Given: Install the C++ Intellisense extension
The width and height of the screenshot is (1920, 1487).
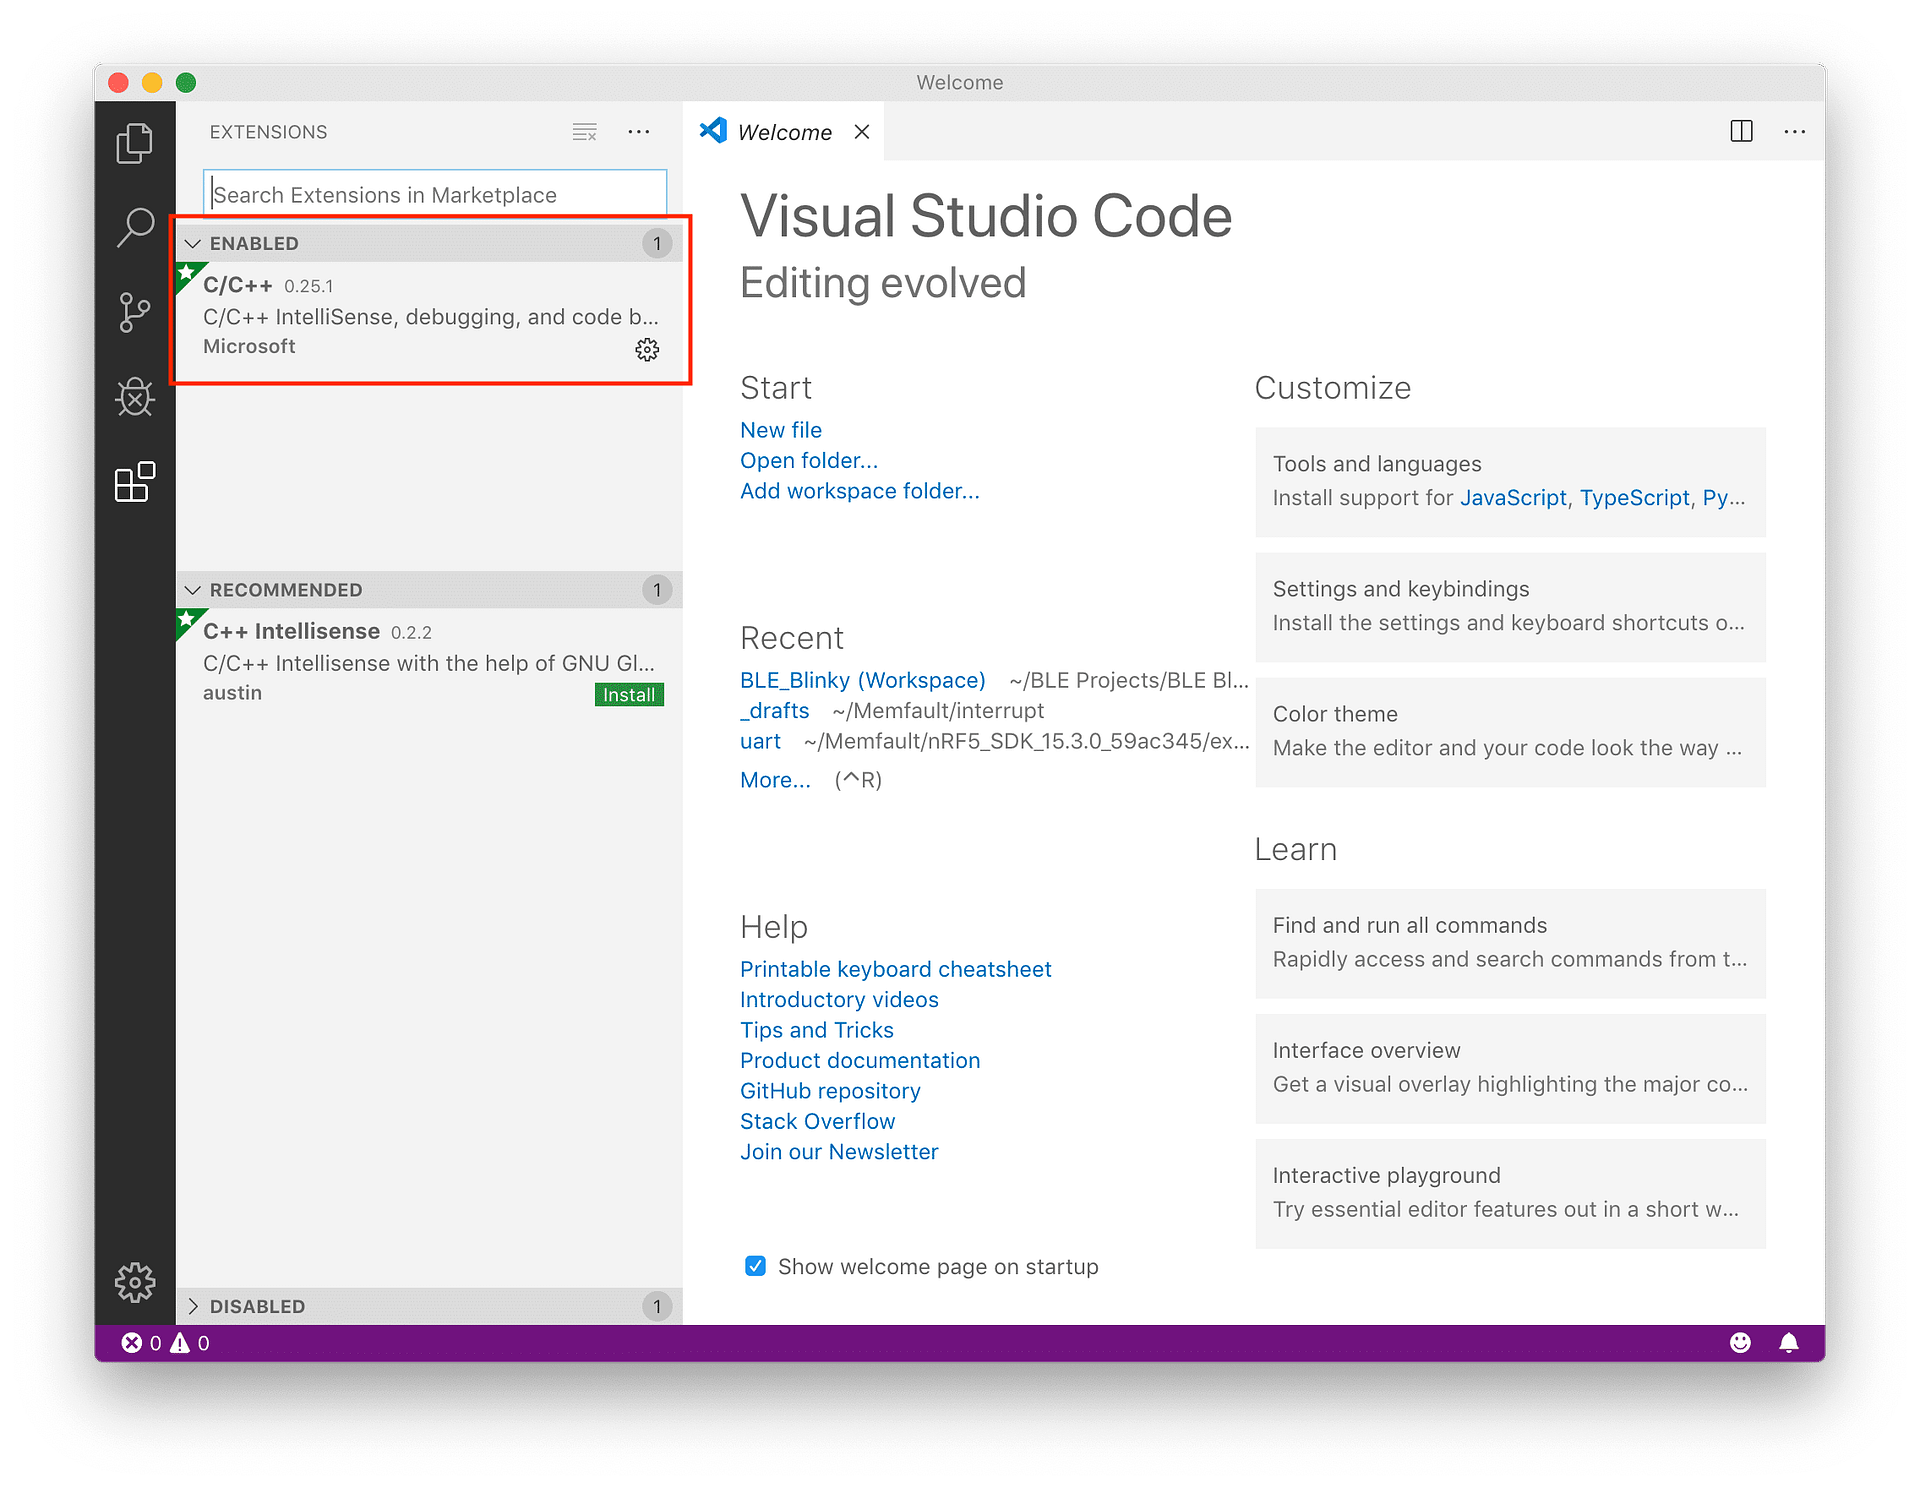Looking at the screenshot, I should click(x=629, y=695).
